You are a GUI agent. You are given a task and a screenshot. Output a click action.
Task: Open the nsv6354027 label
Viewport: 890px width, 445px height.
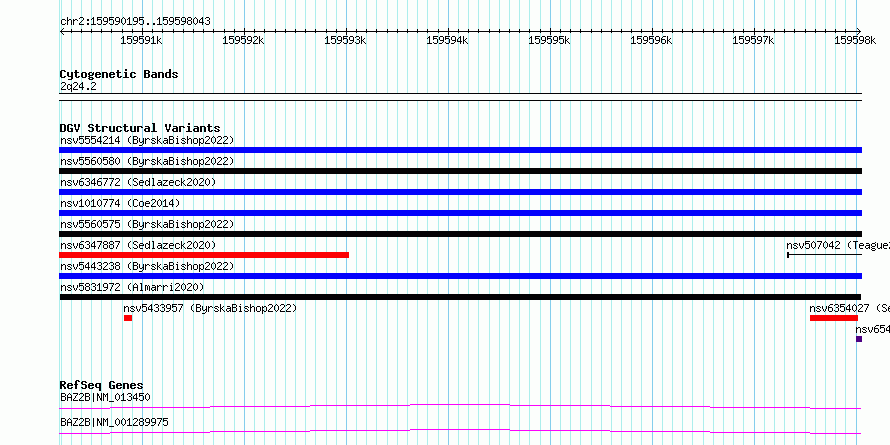pyautogui.click(x=850, y=308)
